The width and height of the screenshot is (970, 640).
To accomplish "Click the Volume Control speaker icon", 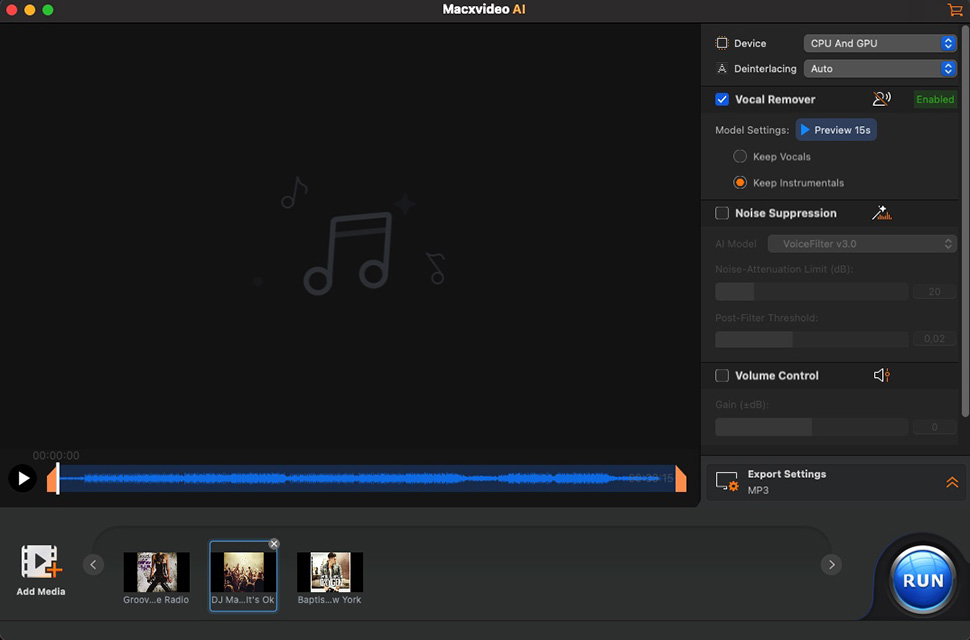I will [882, 375].
